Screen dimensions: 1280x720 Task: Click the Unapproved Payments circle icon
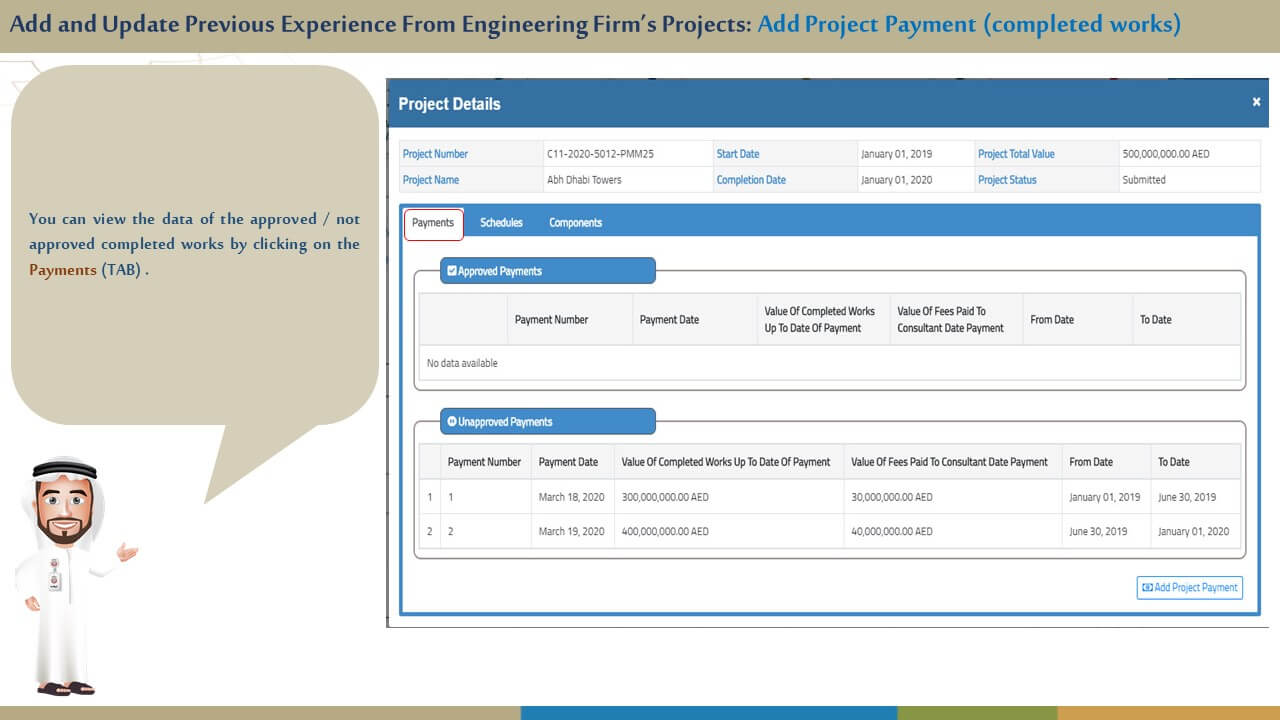(x=452, y=422)
